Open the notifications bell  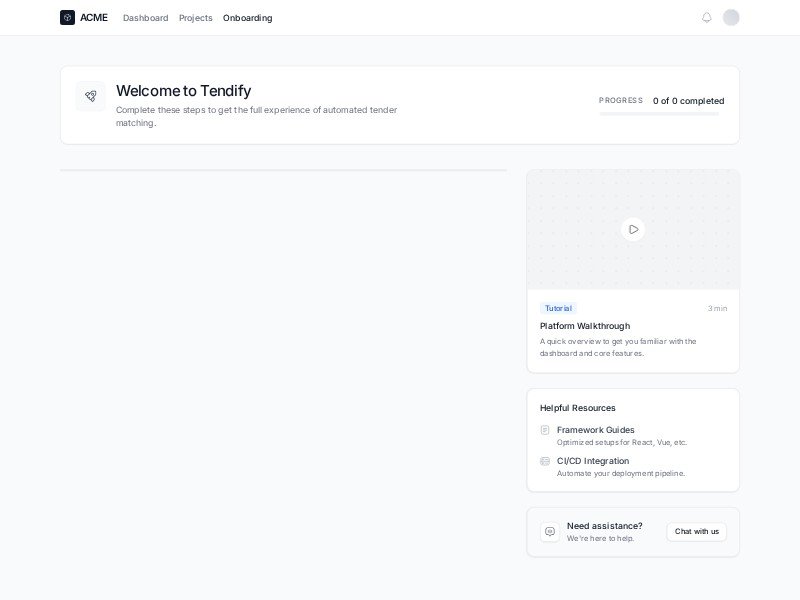coord(707,17)
